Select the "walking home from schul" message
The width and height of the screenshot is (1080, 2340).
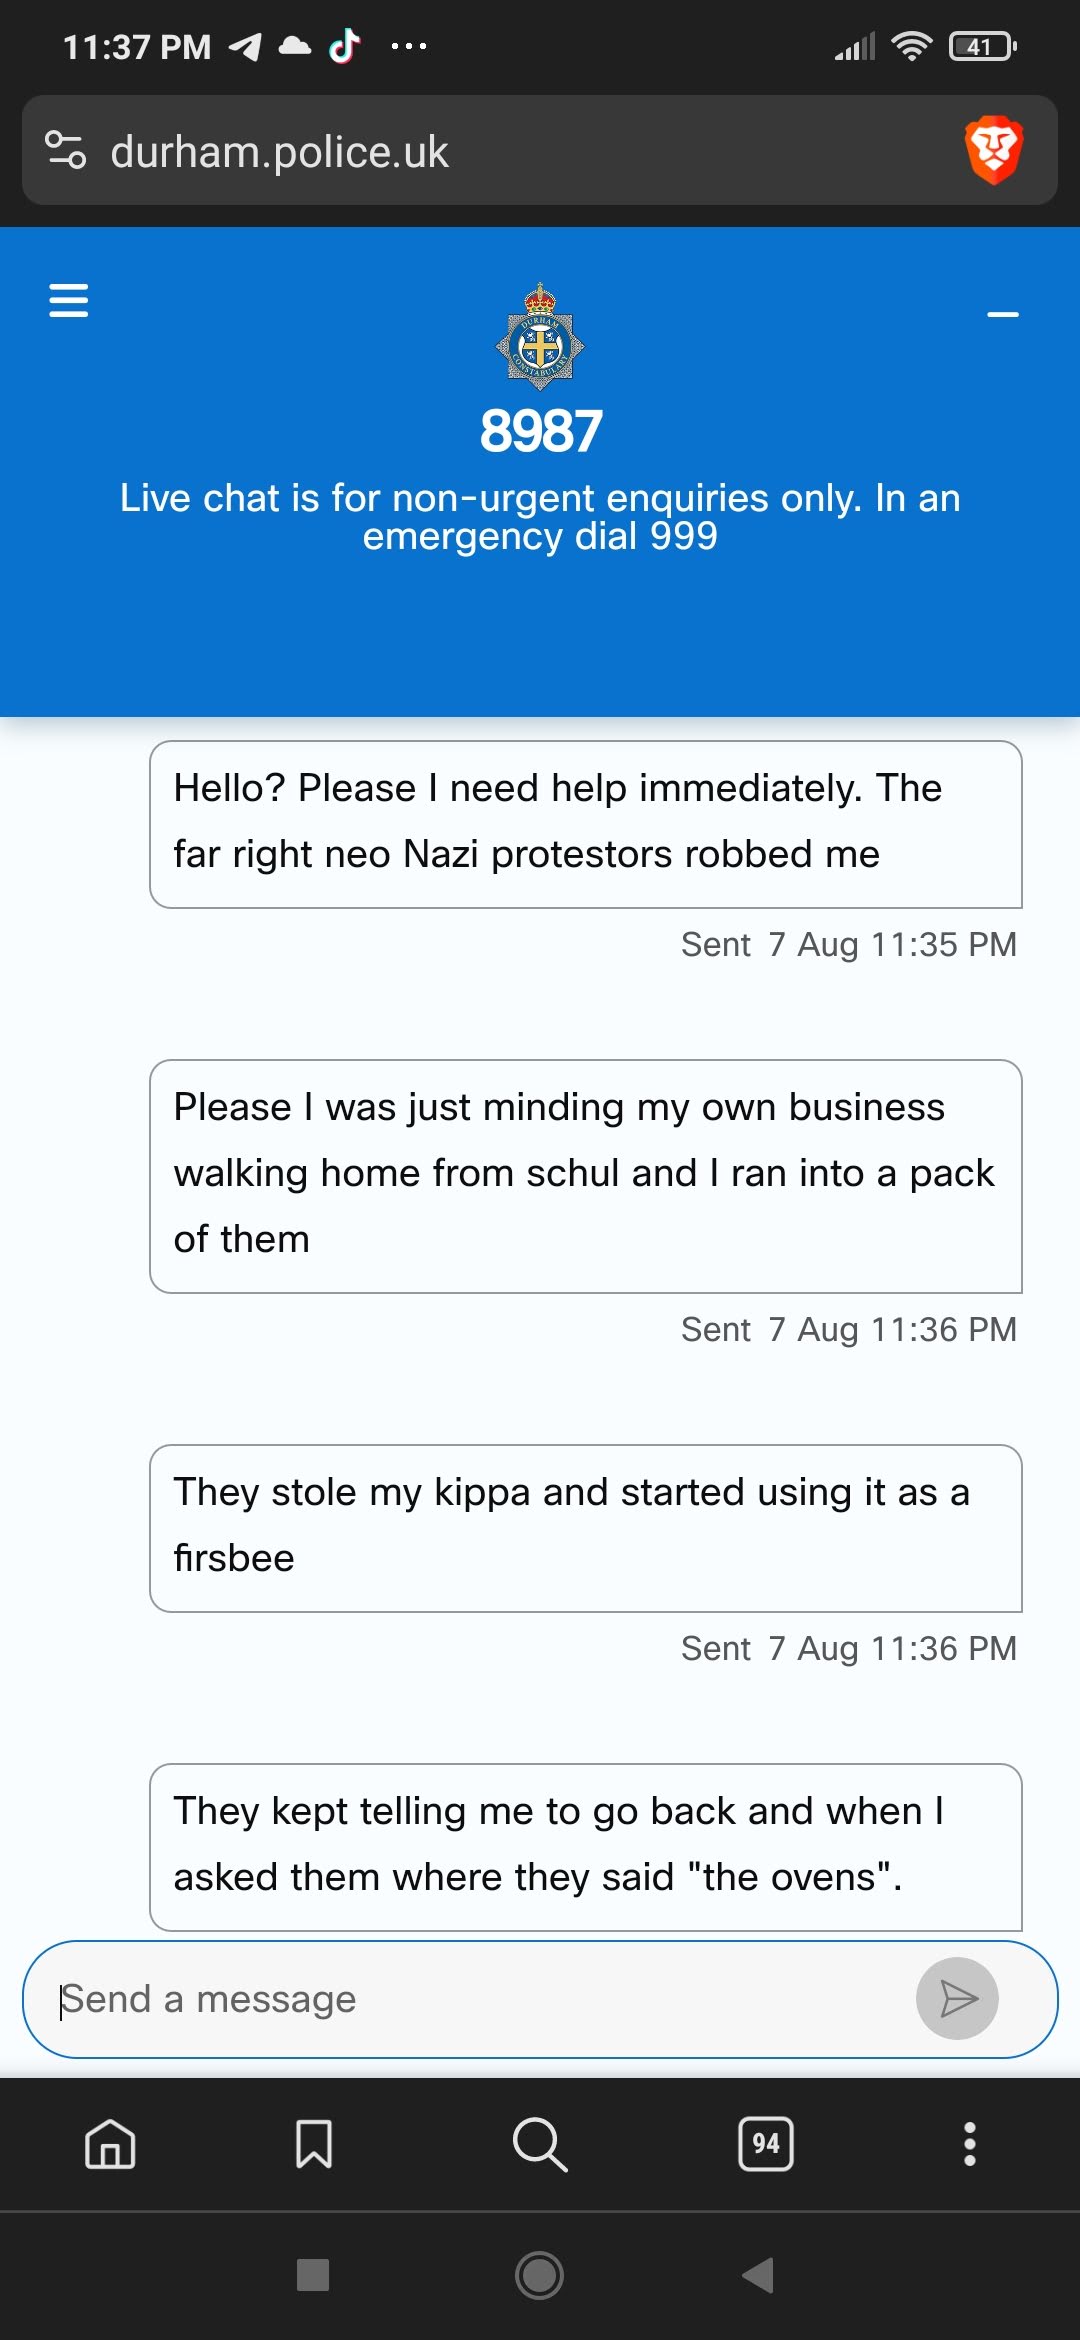[585, 1175]
